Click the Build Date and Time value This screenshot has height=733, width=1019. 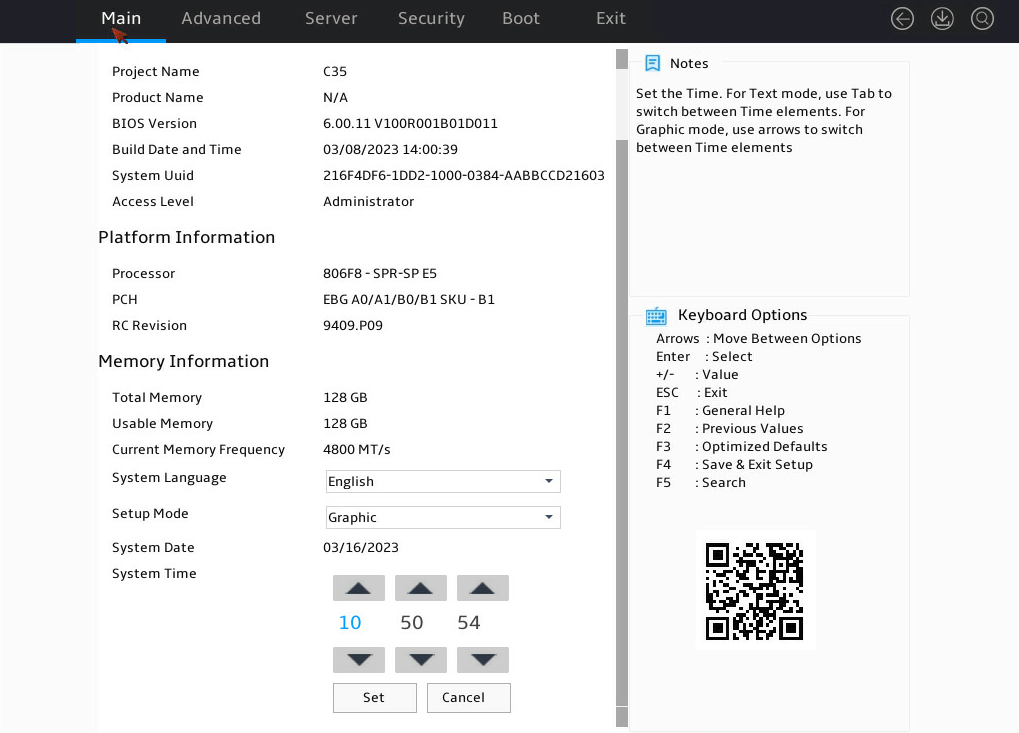pyautogui.click(x=390, y=149)
